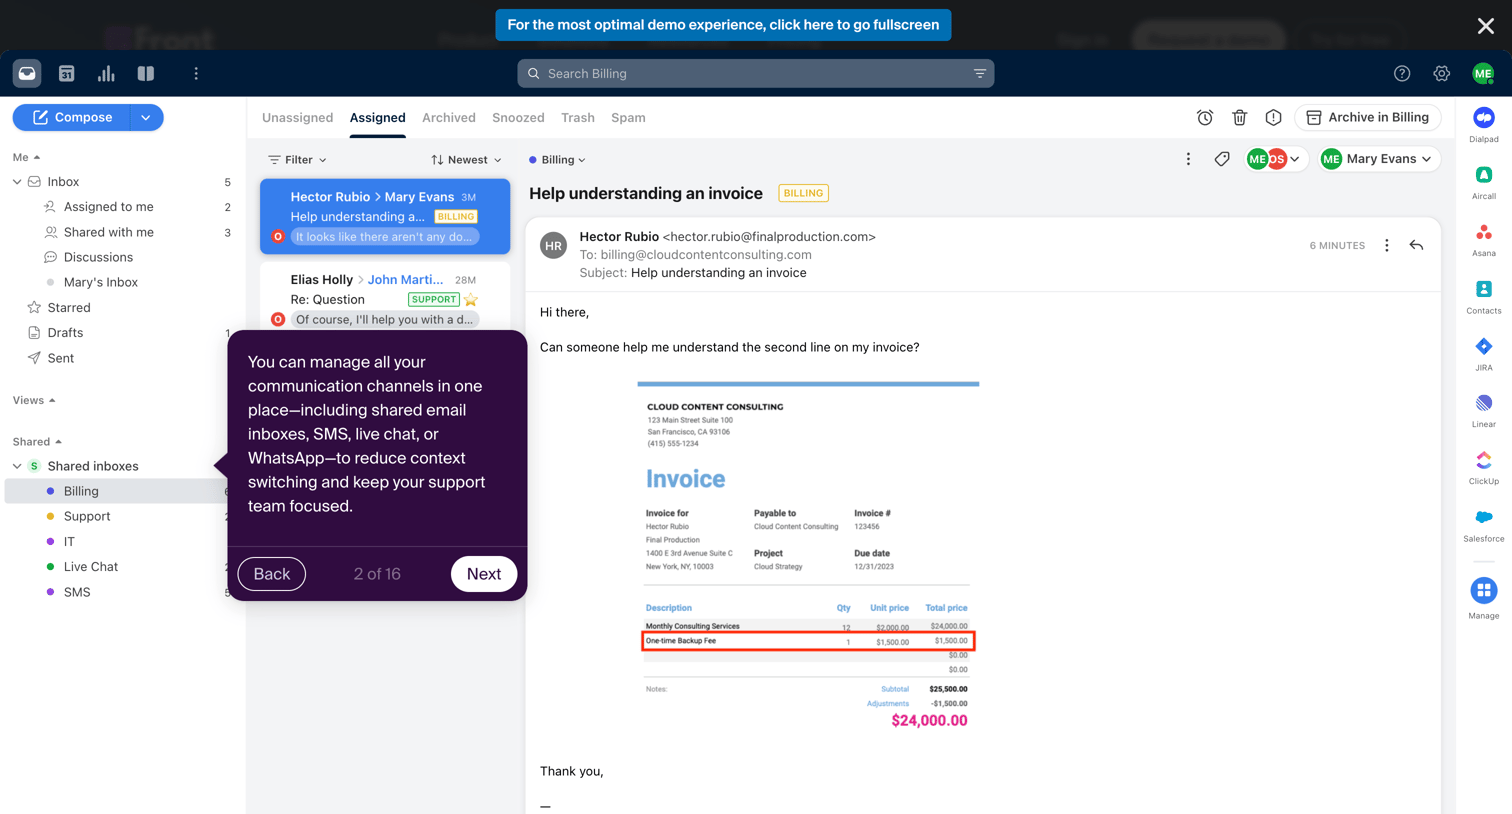This screenshot has width=1512, height=814.
Task: Expand the Compose dropdown arrow
Action: click(x=146, y=118)
